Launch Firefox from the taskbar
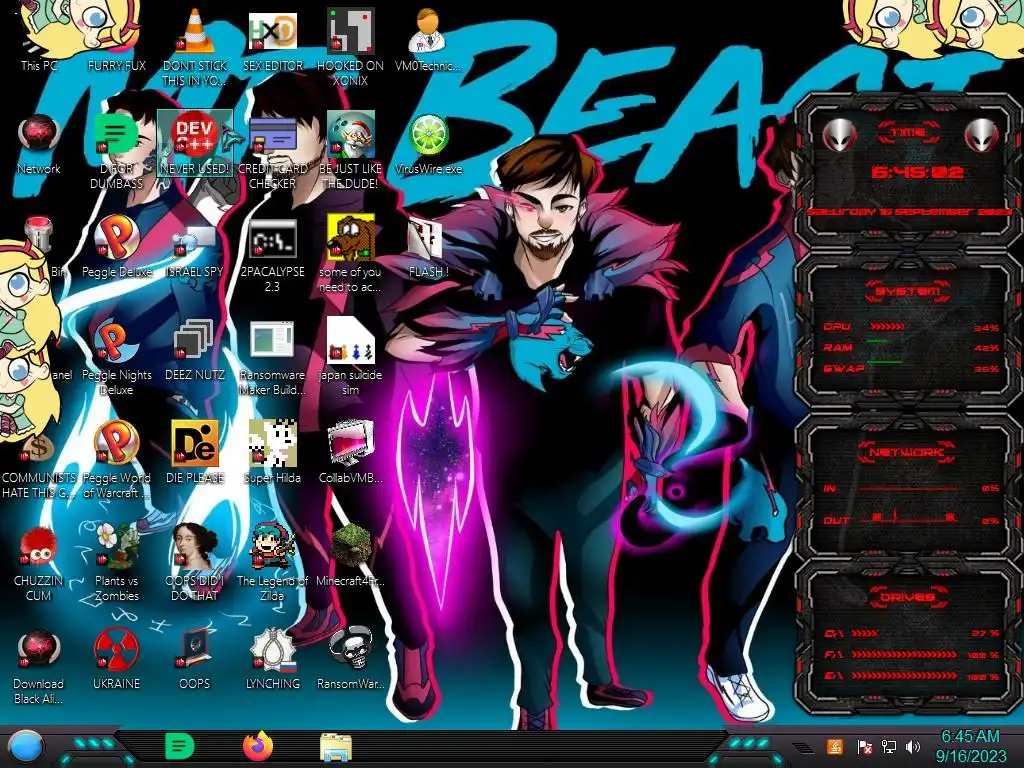The height and width of the screenshot is (768, 1024). coord(258,746)
